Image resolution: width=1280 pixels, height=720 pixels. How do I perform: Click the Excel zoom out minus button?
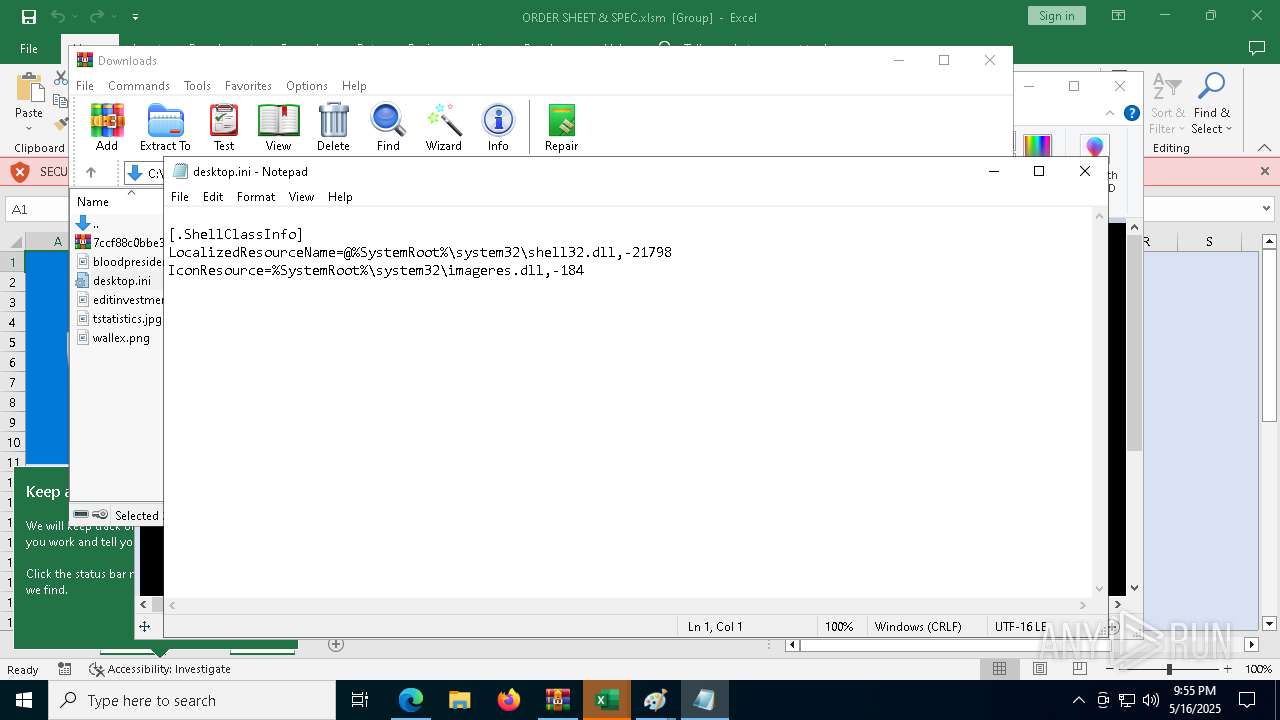tap(1110, 669)
